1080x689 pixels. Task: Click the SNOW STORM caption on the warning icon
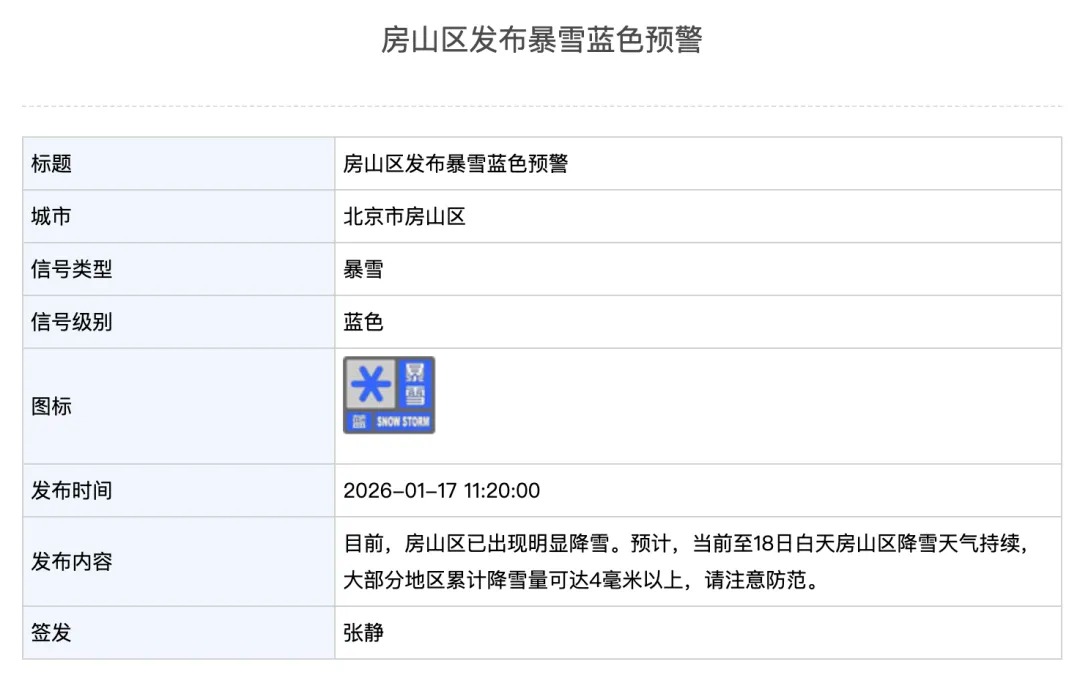(402, 422)
